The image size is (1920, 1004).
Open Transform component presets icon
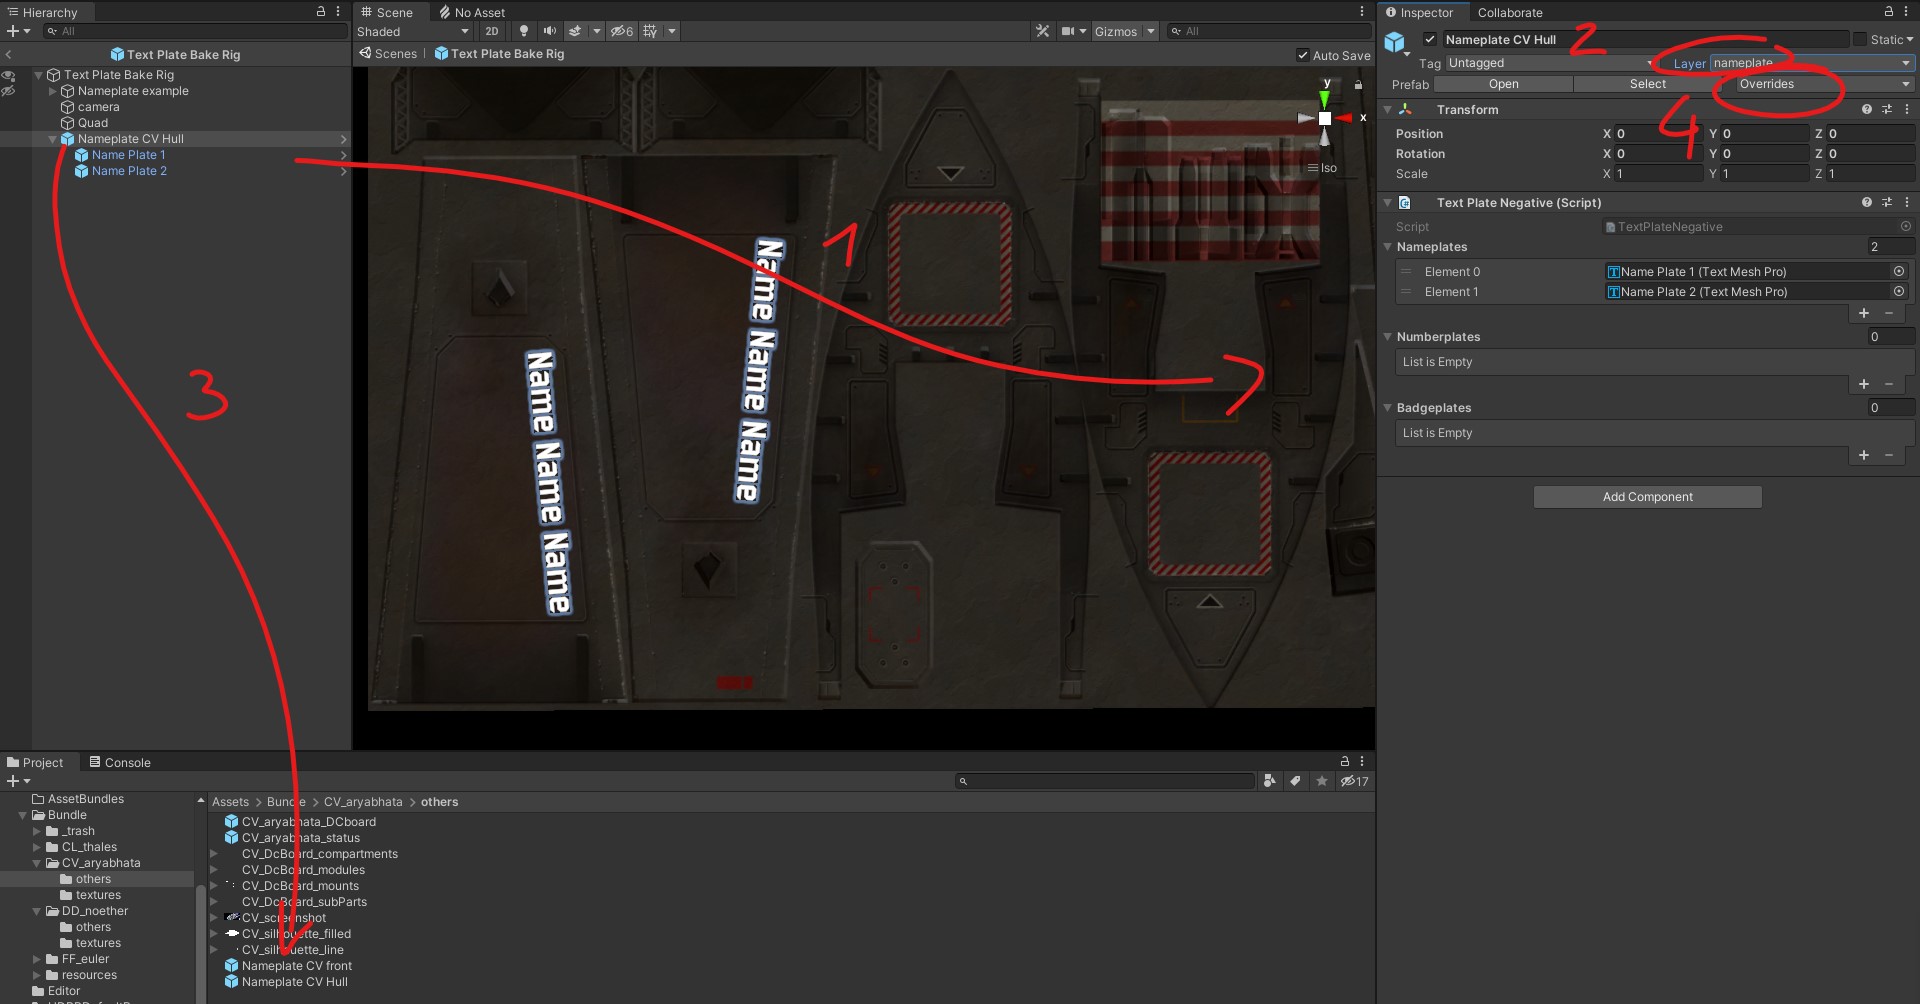1887,109
